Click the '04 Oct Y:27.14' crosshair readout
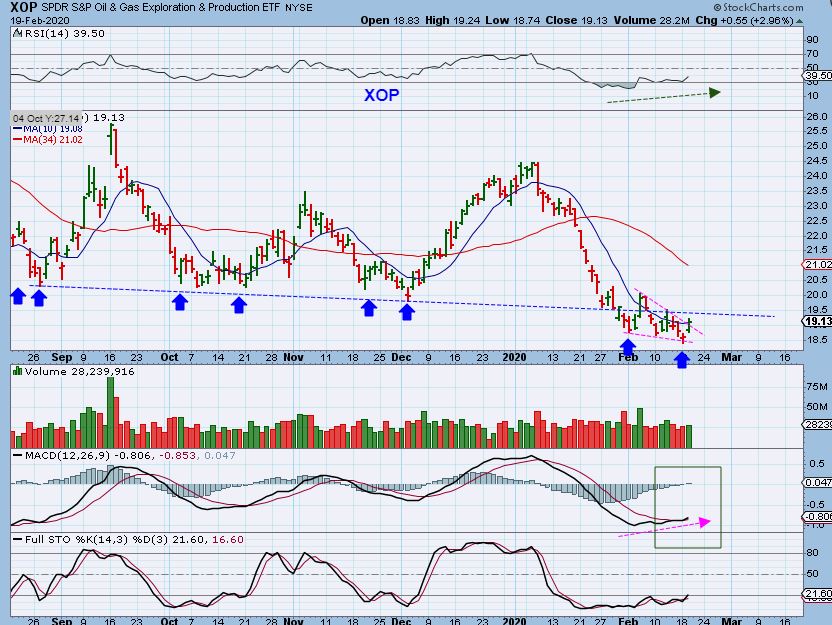The image size is (832, 625). click(x=46, y=118)
